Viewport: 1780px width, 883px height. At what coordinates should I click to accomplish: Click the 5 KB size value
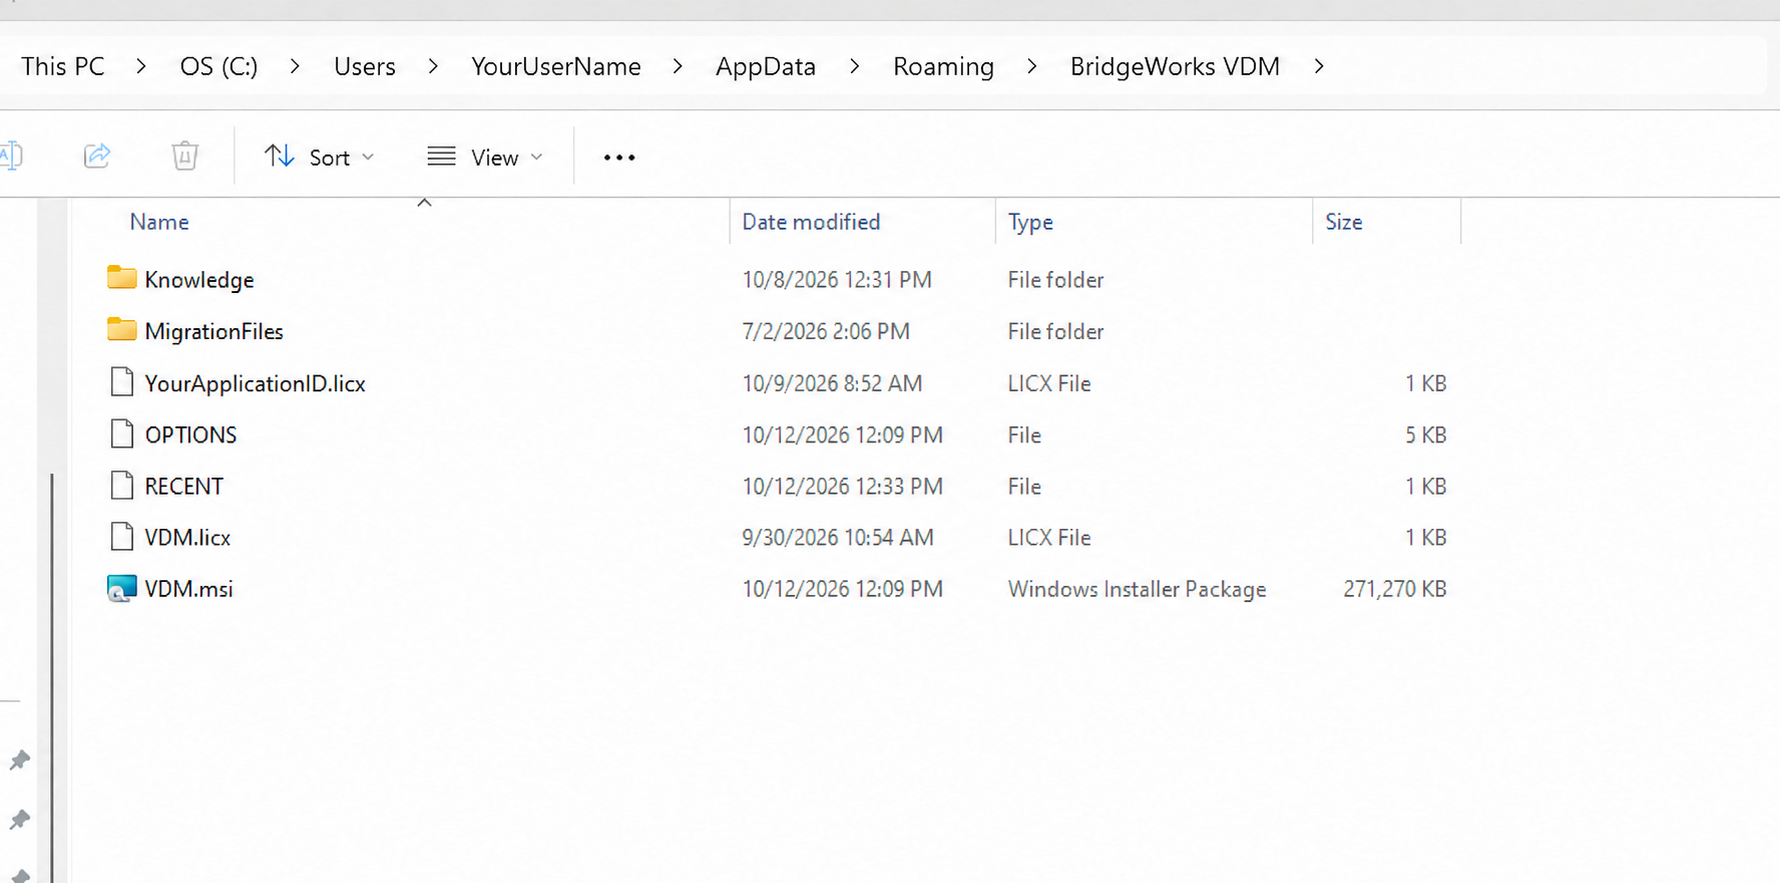[x=1426, y=435]
